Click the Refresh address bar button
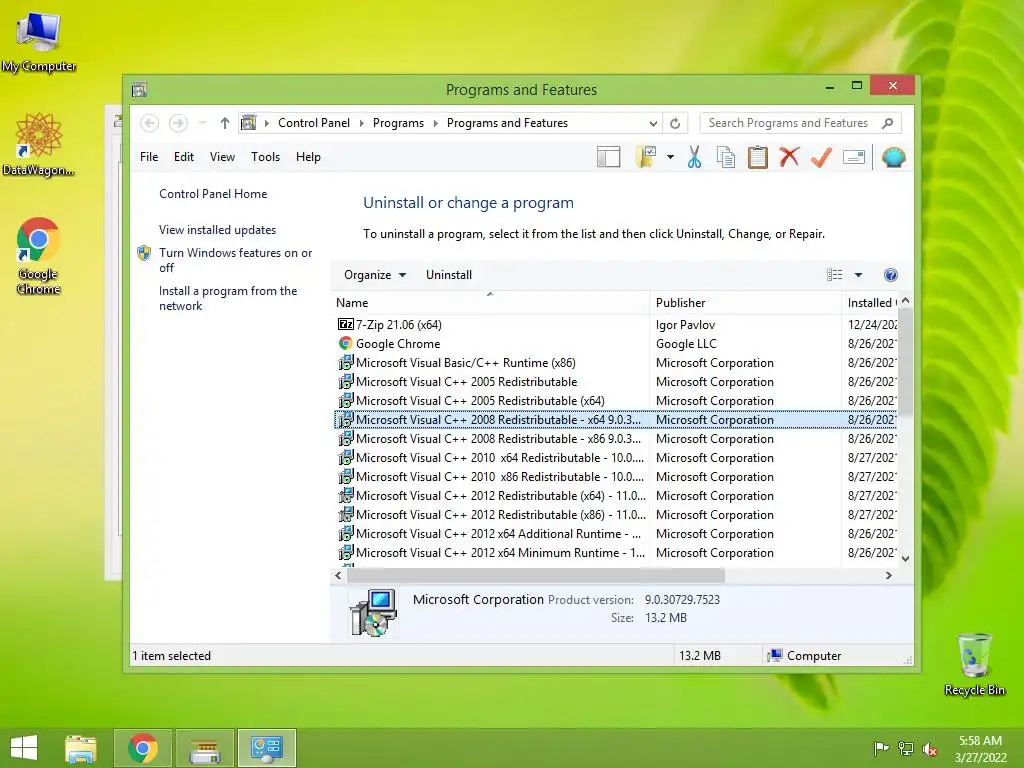Screen dimensions: 1024x768 click(675, 123)
